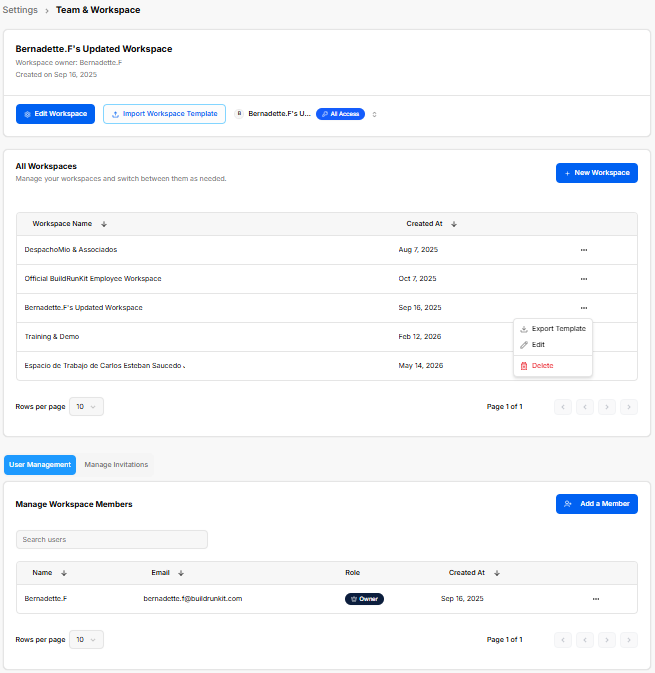655x673 pixels.
Task: Click the Oct 7, 2025 date cell
Action: [417, 279]
